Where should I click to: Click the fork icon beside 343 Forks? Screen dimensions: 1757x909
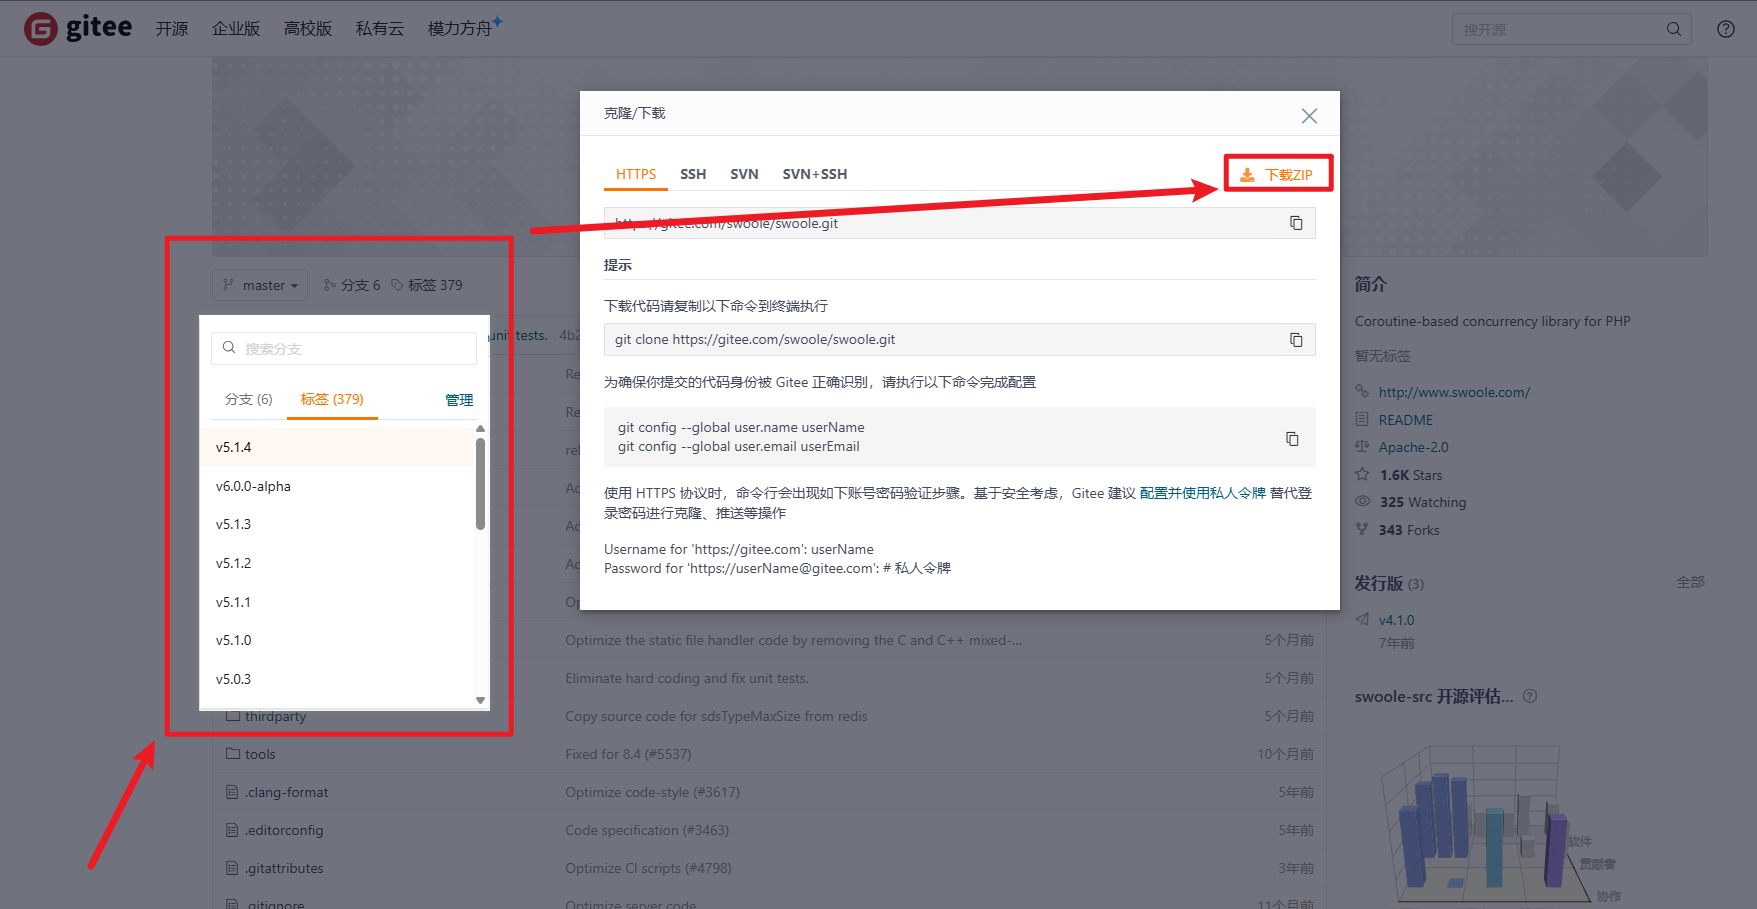(x=1363, y=529)
